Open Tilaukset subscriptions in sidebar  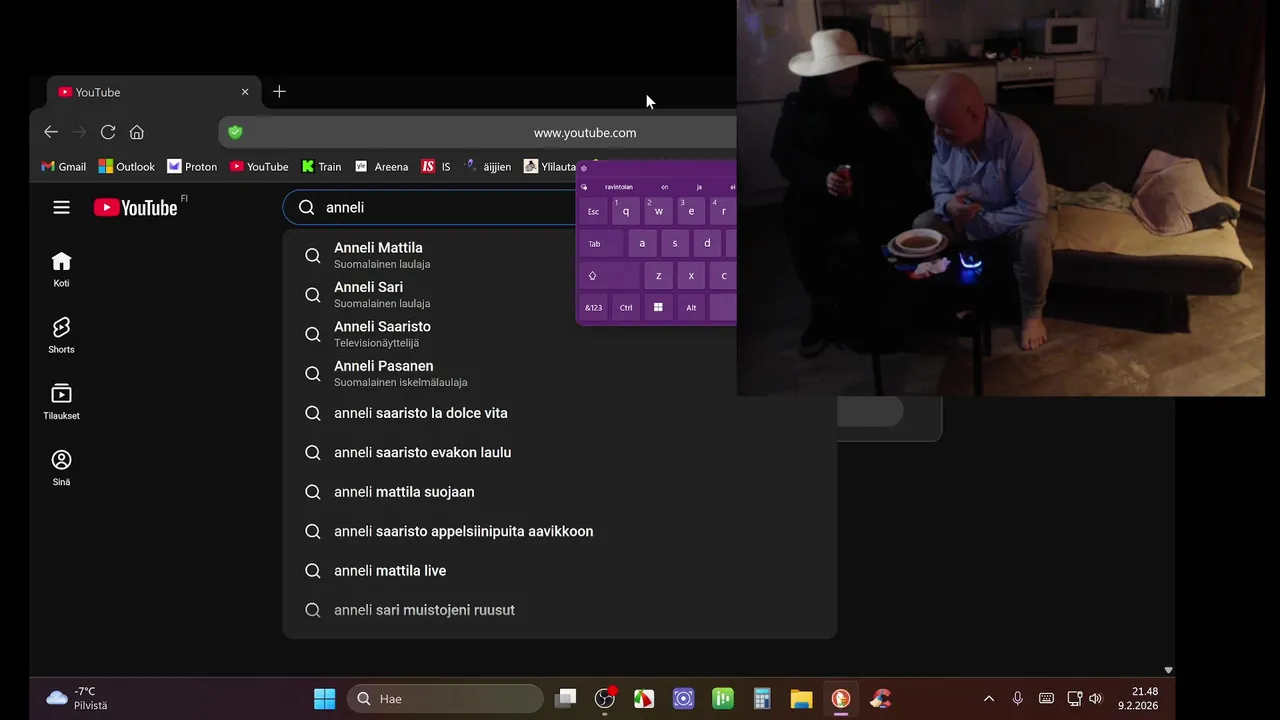(x=61, y=402)
